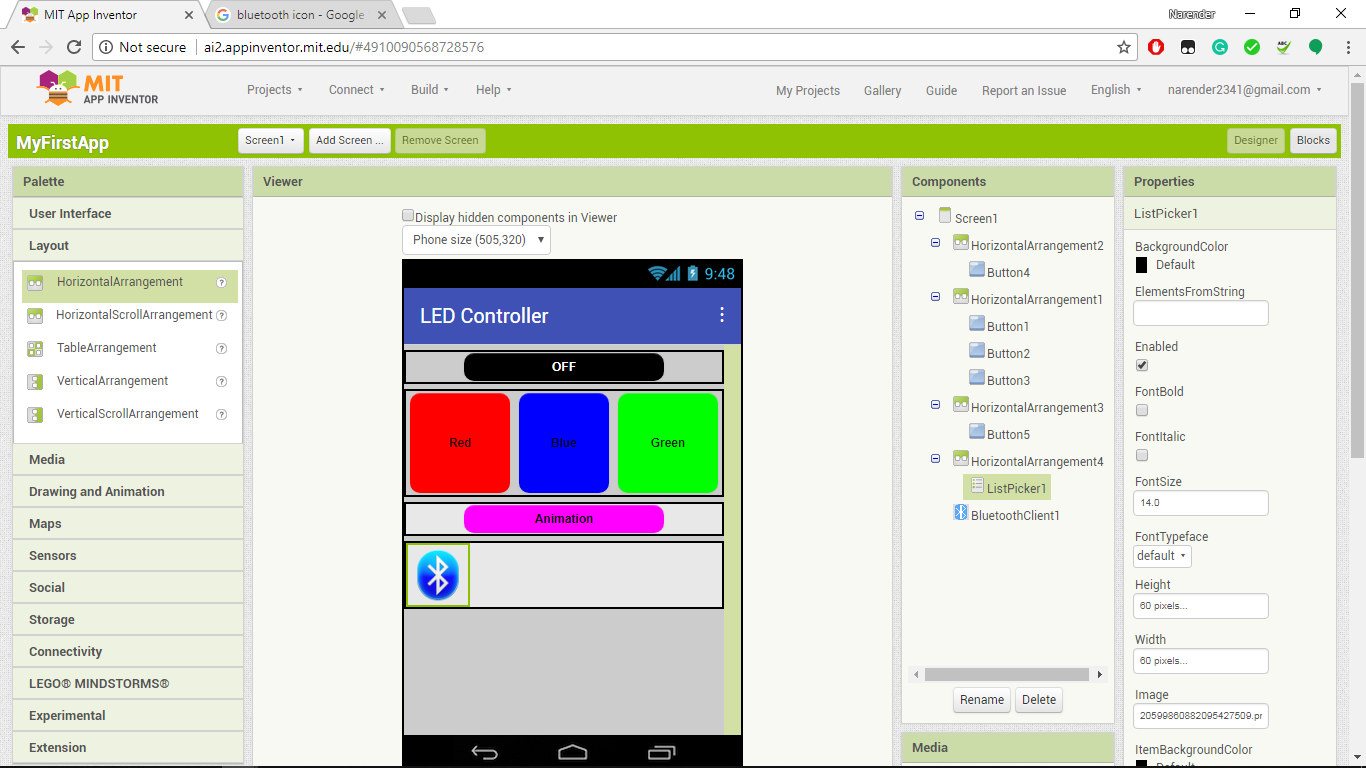Click the Components panel horizontal scrollbar
The width and height of the screenshot is (1366, 768).
pyautogui.click(x=1007, y=675)
